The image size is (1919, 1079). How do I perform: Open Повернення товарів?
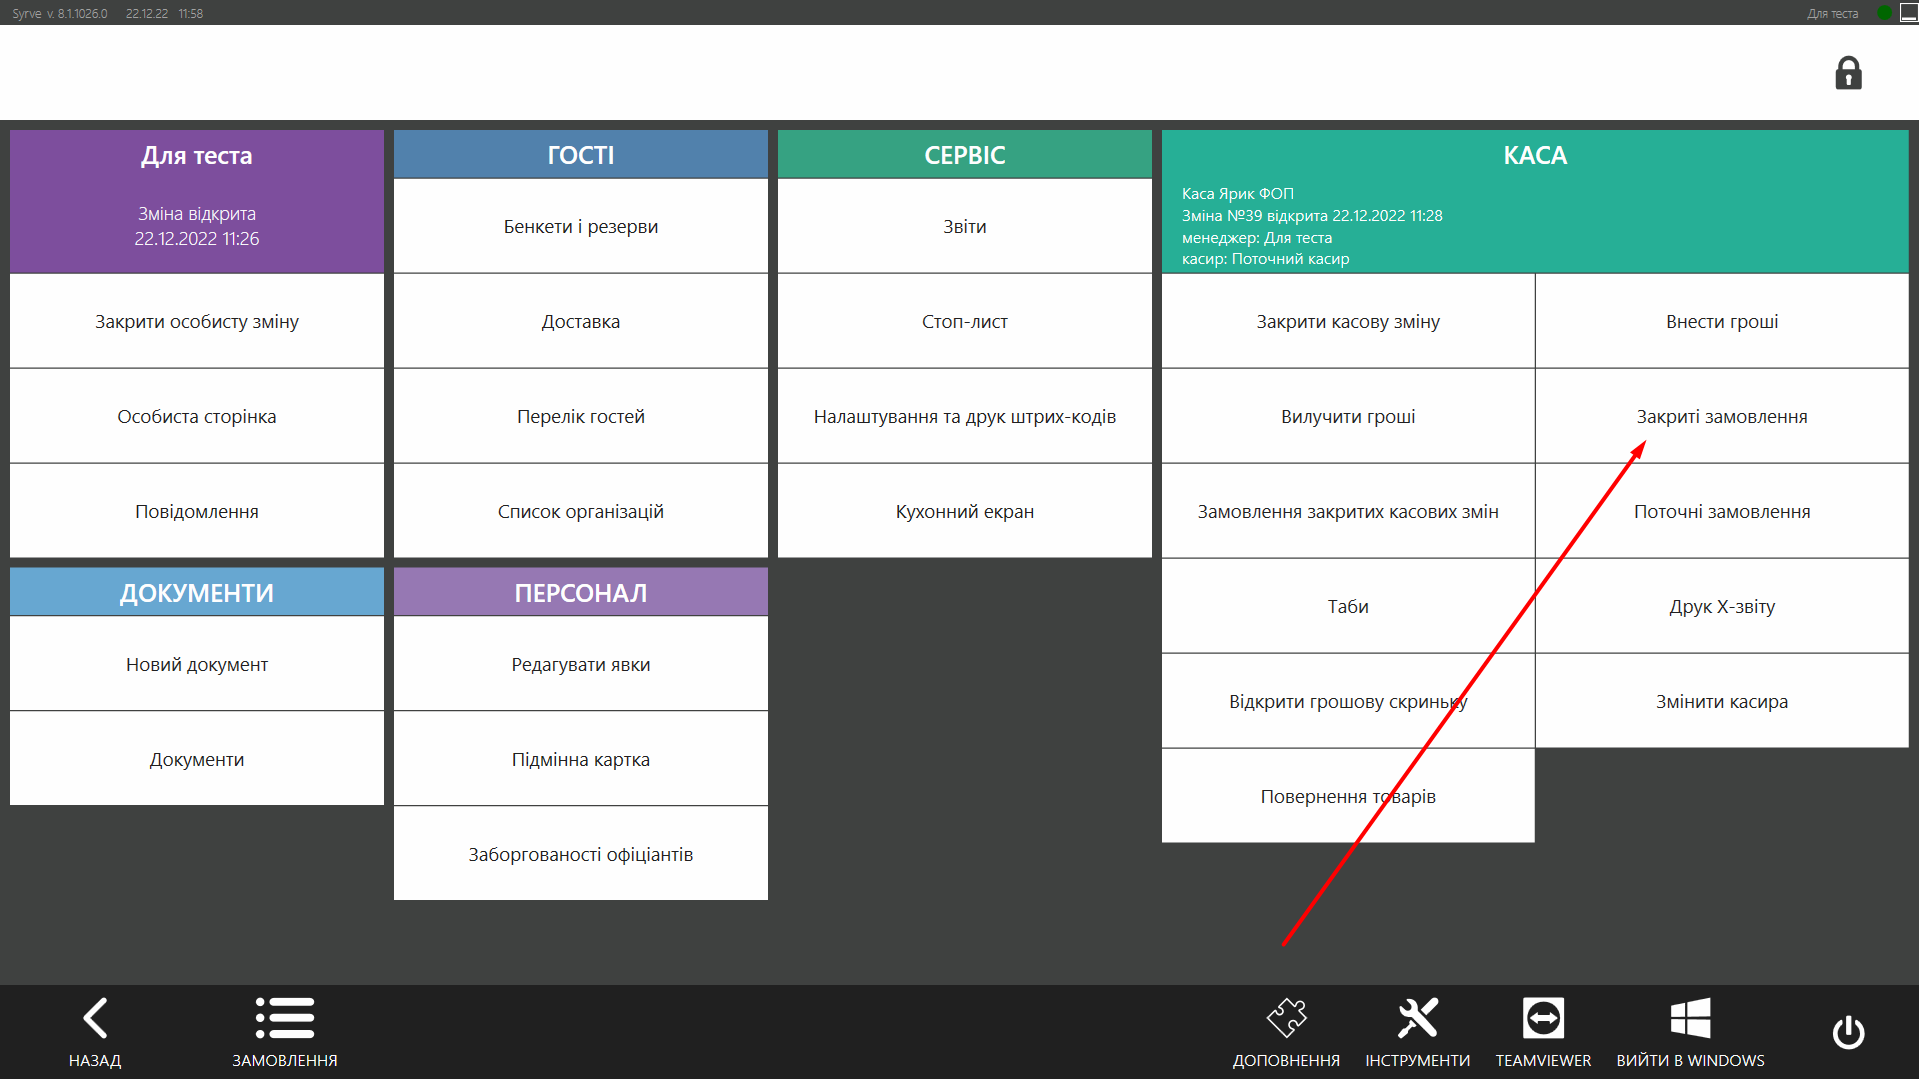1347,796
